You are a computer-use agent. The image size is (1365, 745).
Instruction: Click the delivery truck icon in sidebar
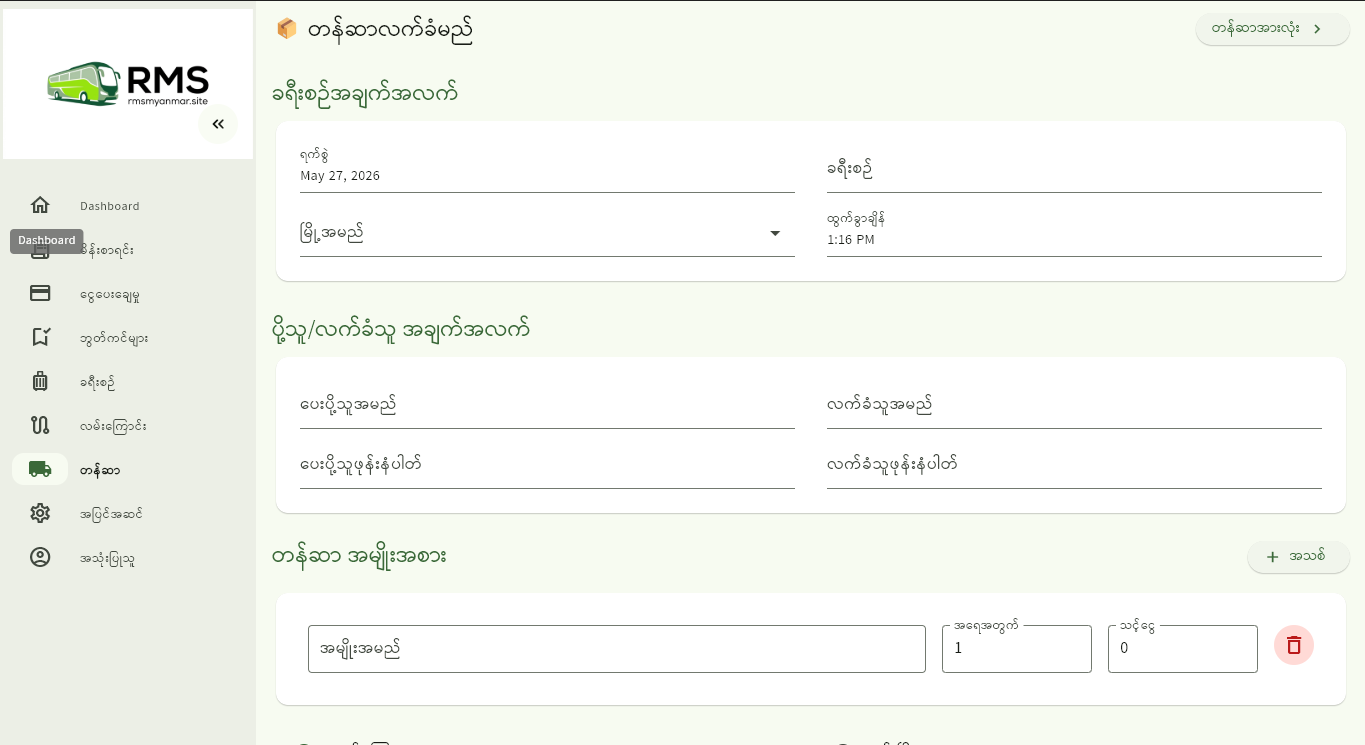click(x=40, y=469)
